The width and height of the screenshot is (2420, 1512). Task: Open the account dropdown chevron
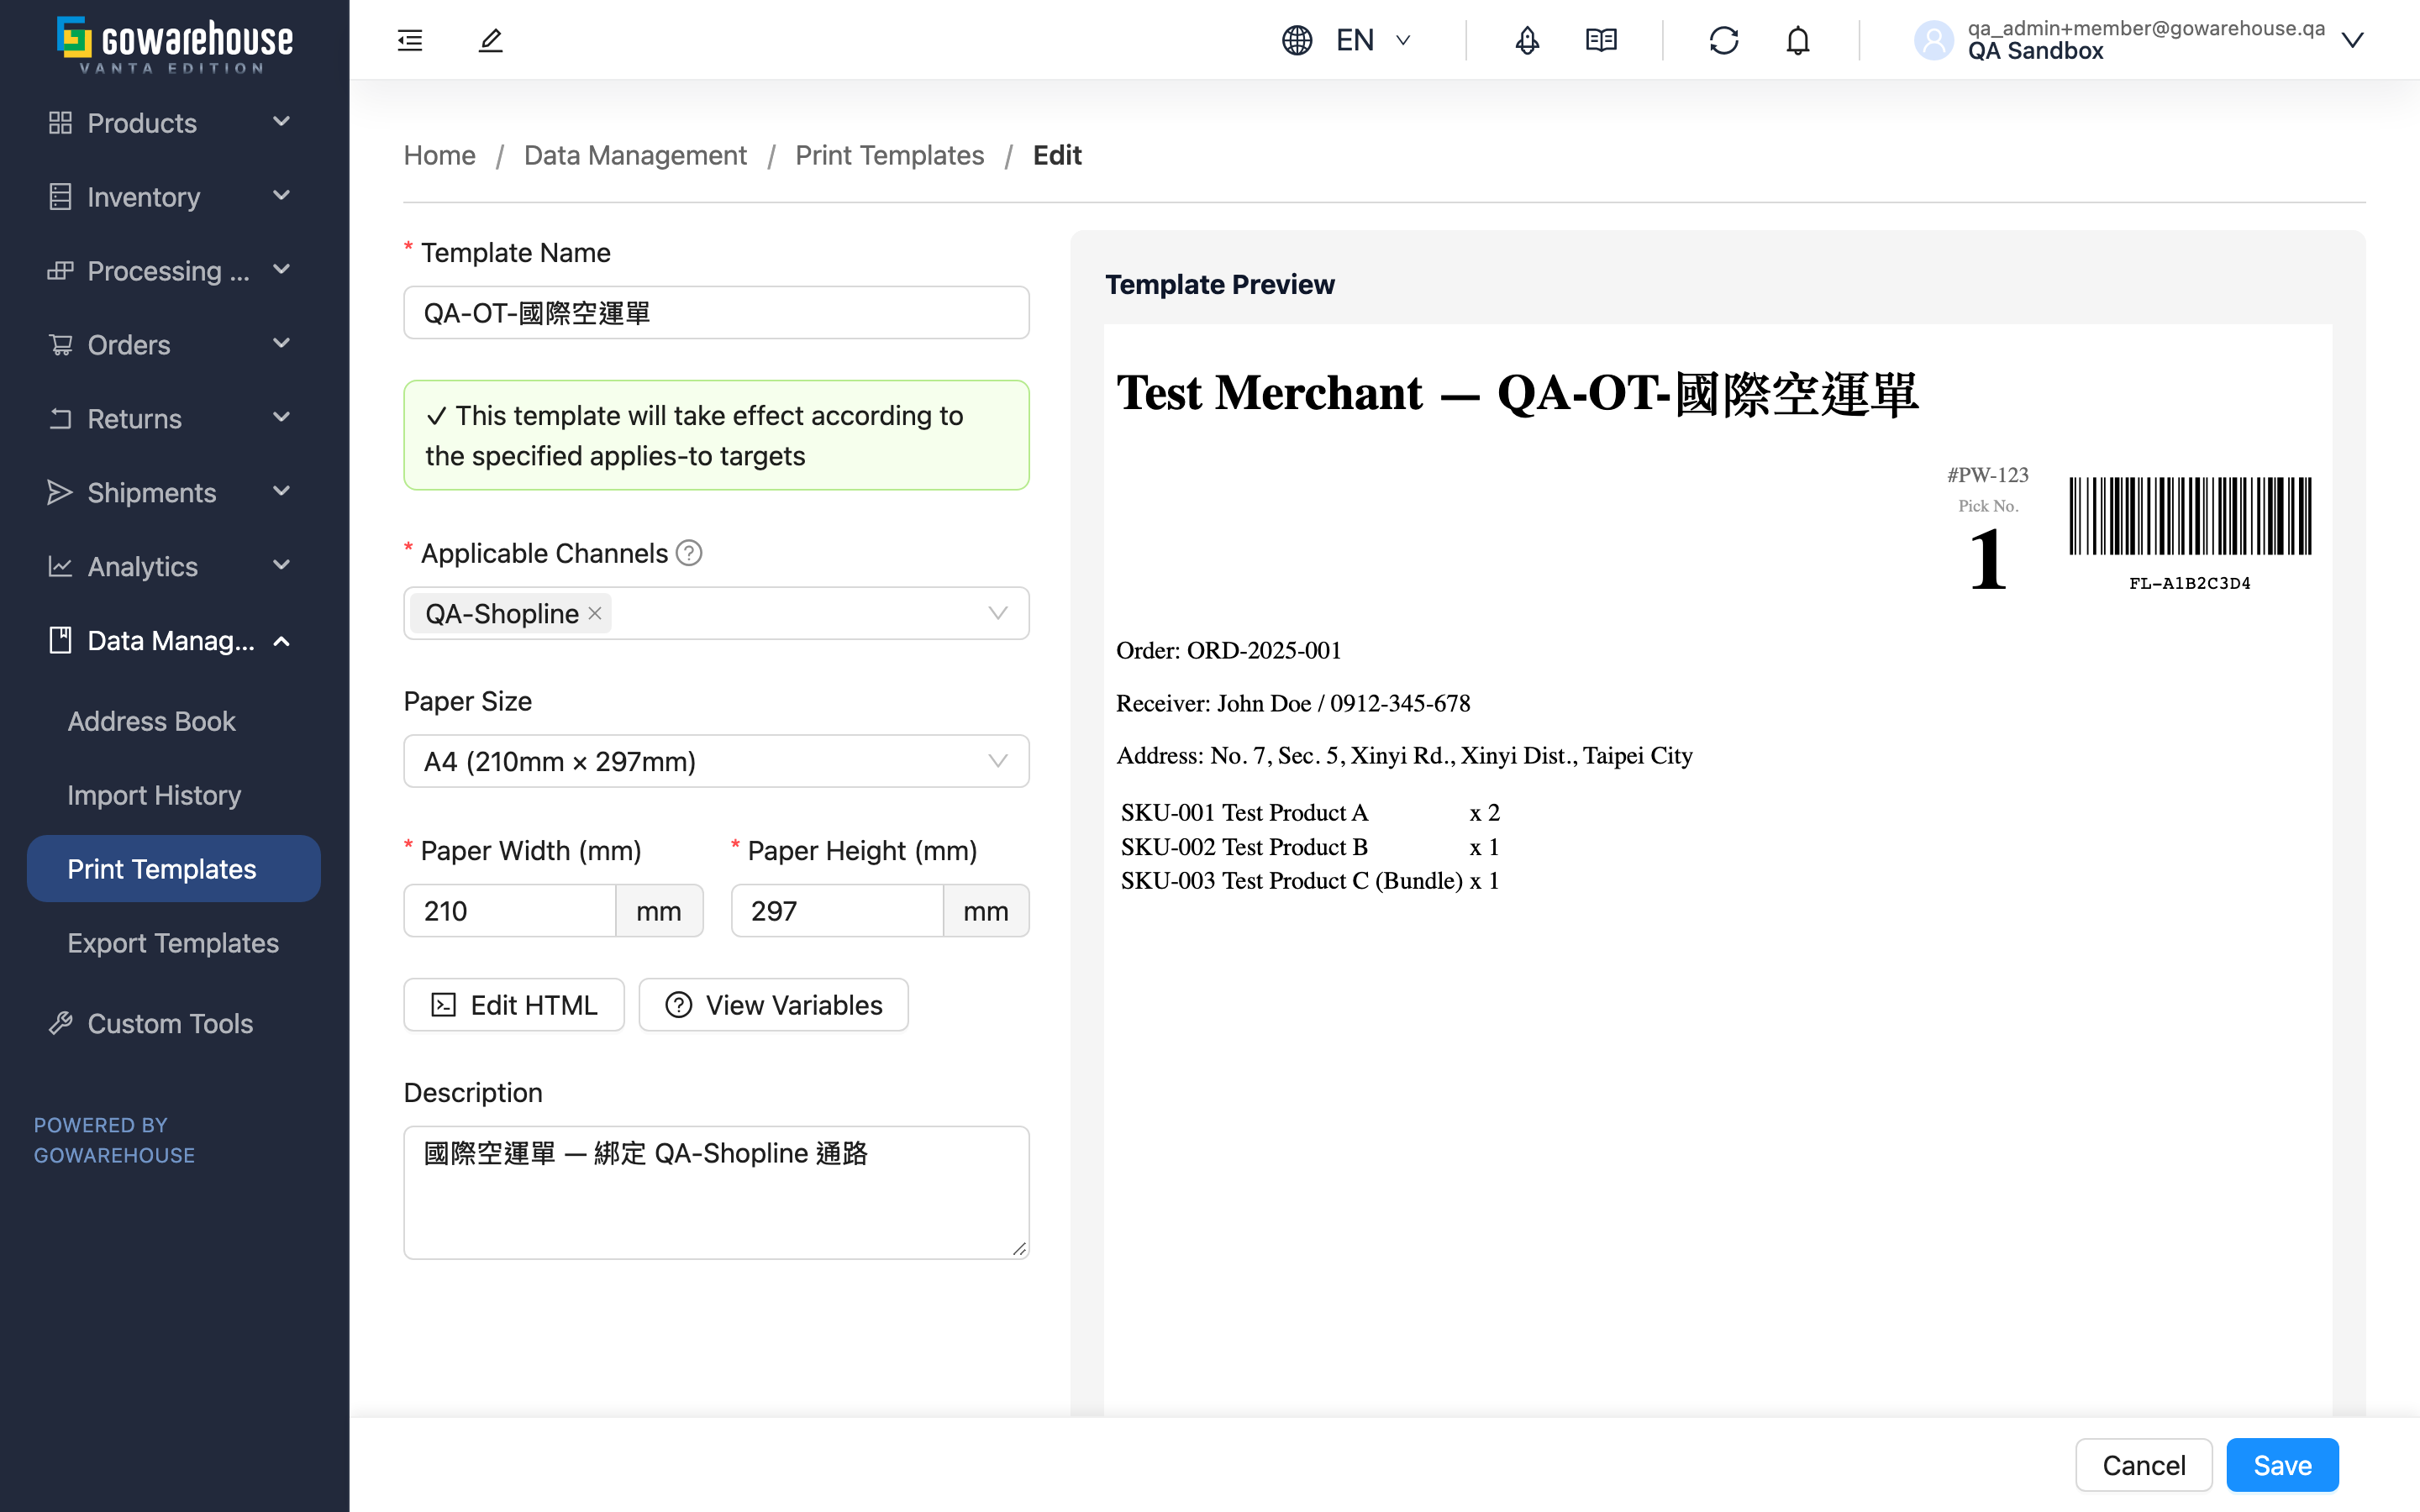[2352, 40]
